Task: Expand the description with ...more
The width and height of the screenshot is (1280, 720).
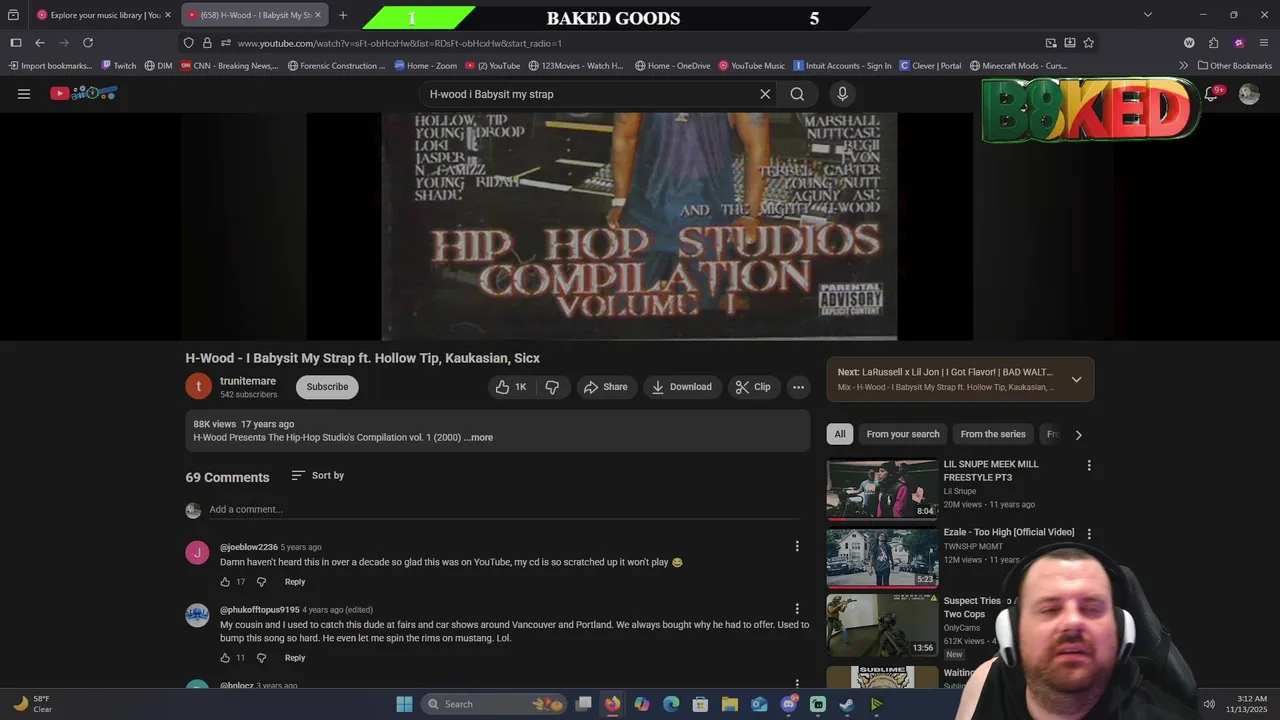Action: click(479, 437)
